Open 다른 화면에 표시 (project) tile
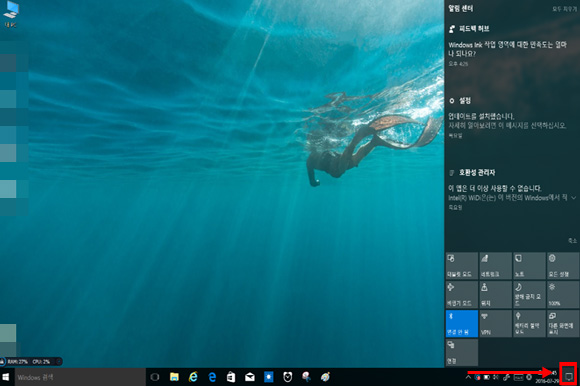The width and height of the screenshot is (580, 387). pos(563,323)
